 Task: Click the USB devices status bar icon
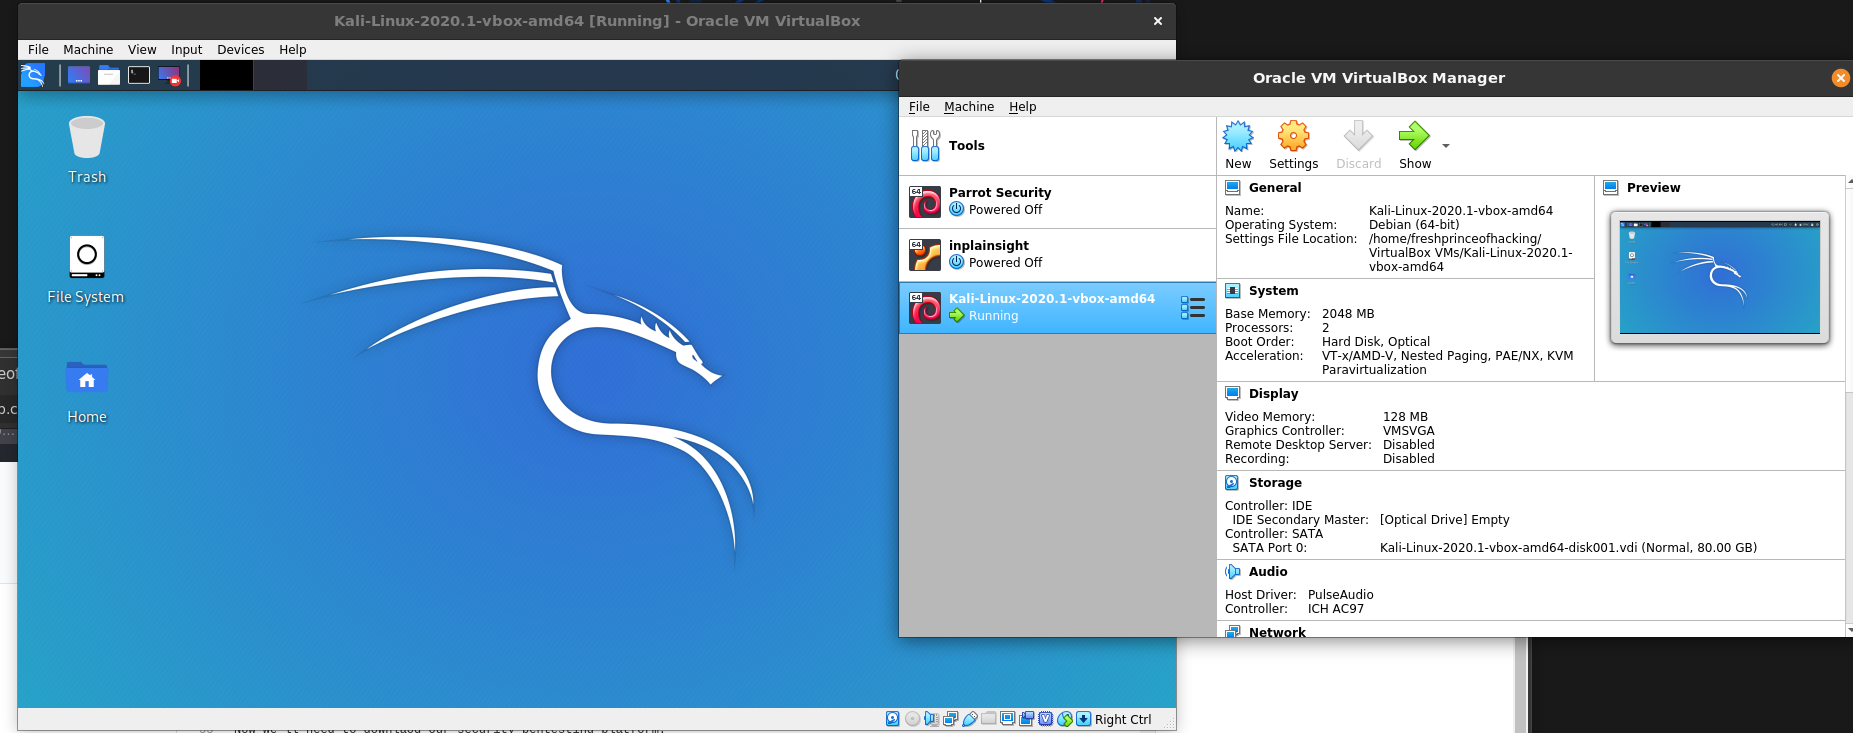click(970, 719)
